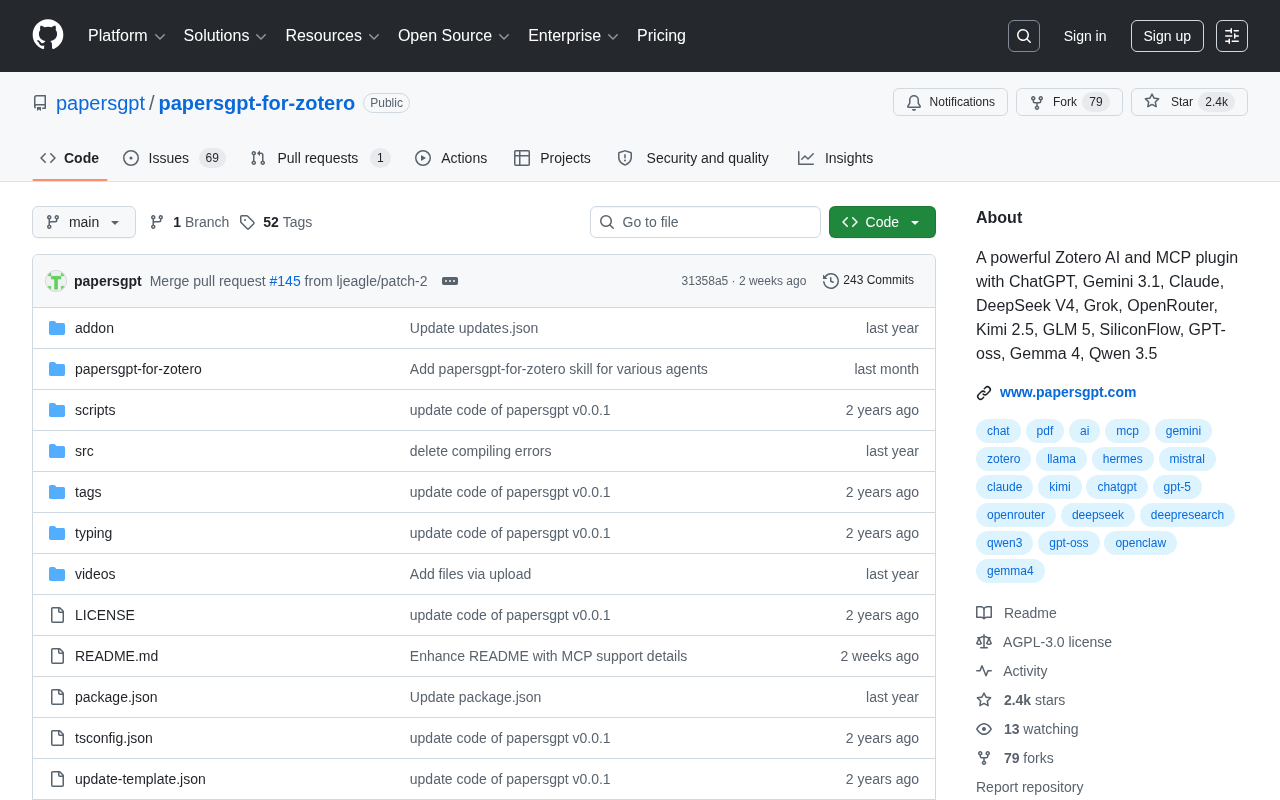The height and width of the screenshot is (800, 1280).
Task: Click the star icon beside 2.4k stars
Action: click(984, 700)
